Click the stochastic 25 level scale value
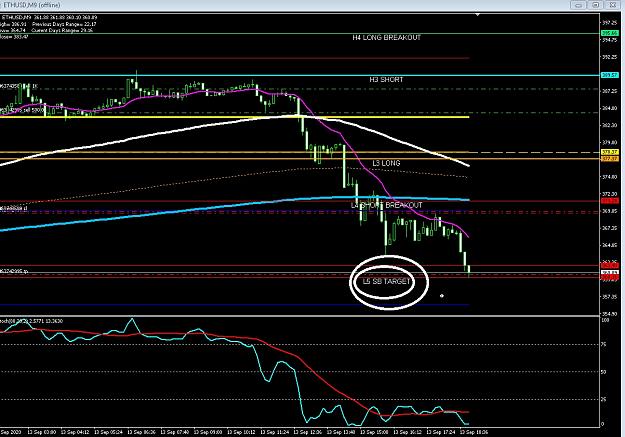Viewport: 625px width, 437px height. point(604,399)
